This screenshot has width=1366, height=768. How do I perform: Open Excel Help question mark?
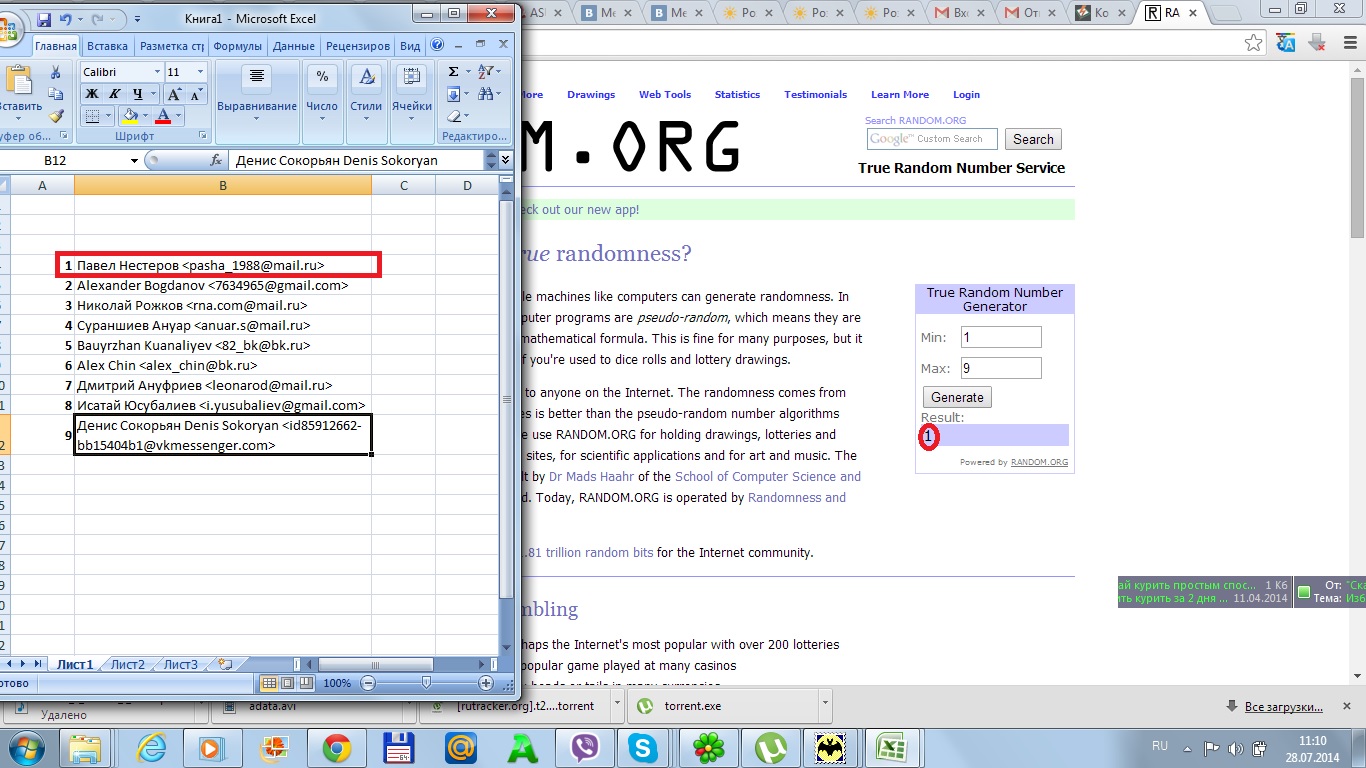pyautogui.click(x=437, y=45)
